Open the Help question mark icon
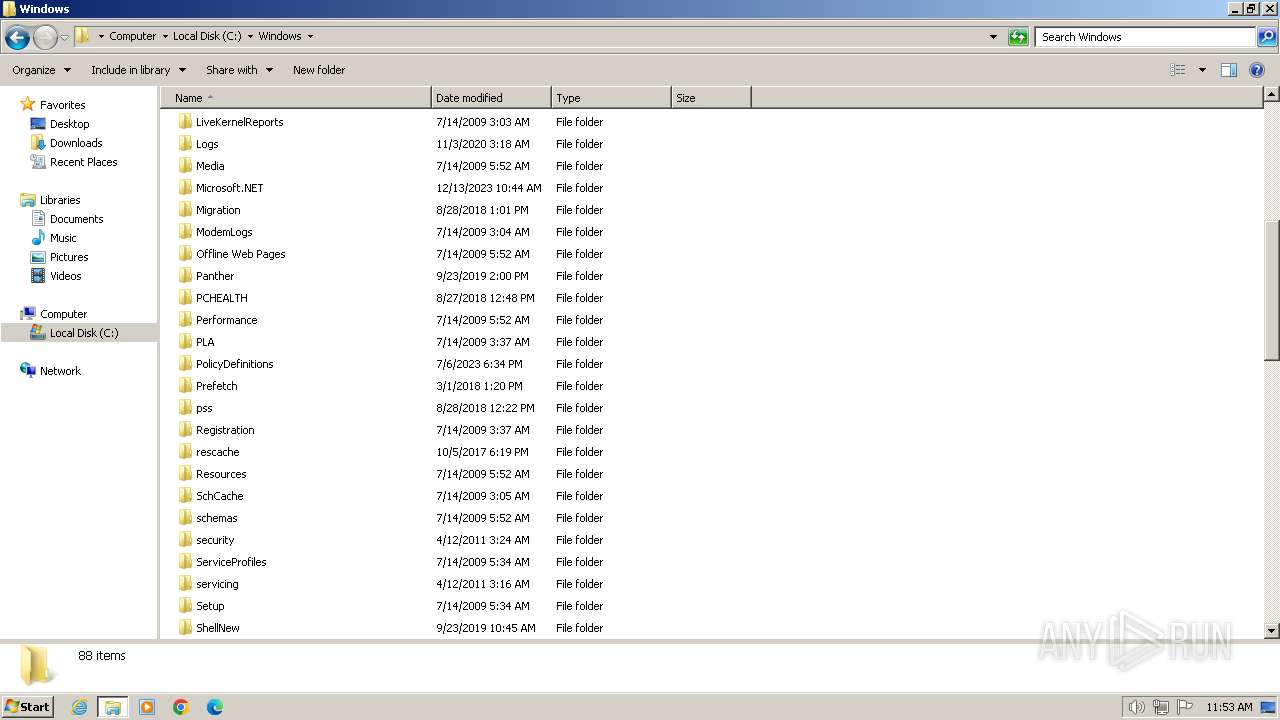1280x720 pixels. point(1257,70)
